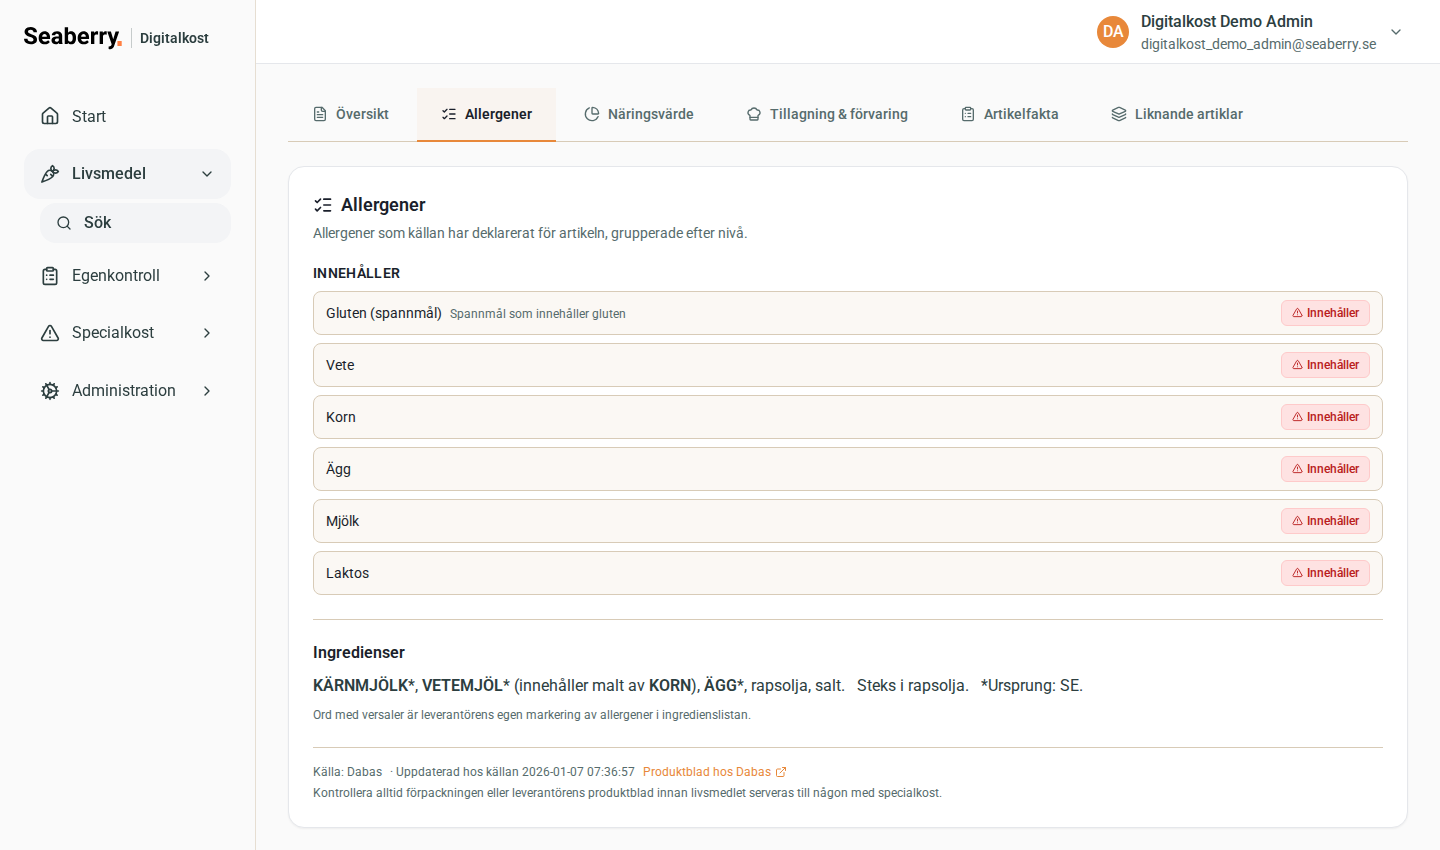Click the Innehåller badge for Ägg
The width and height of the screenshot is (1440, 850).
(1325, 469)
